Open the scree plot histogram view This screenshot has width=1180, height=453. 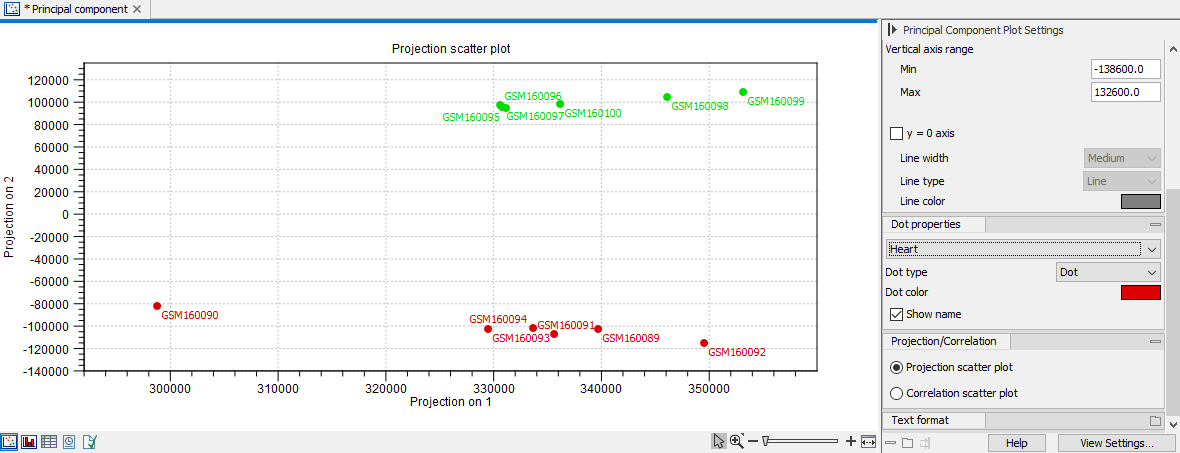click(29, 441)
